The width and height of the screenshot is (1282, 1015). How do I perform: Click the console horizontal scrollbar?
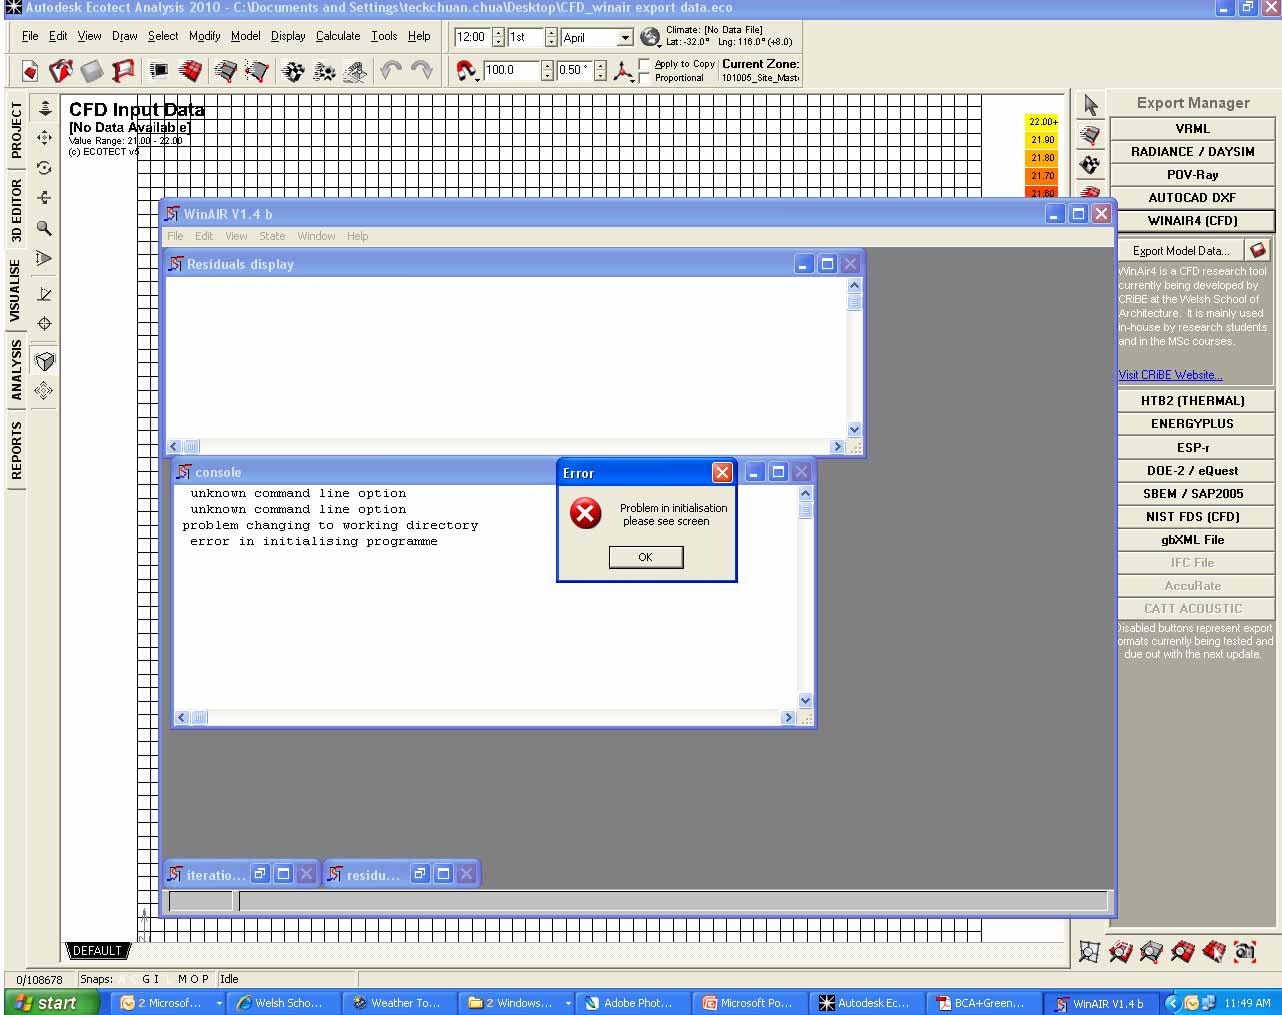click(x=486, y=718)
